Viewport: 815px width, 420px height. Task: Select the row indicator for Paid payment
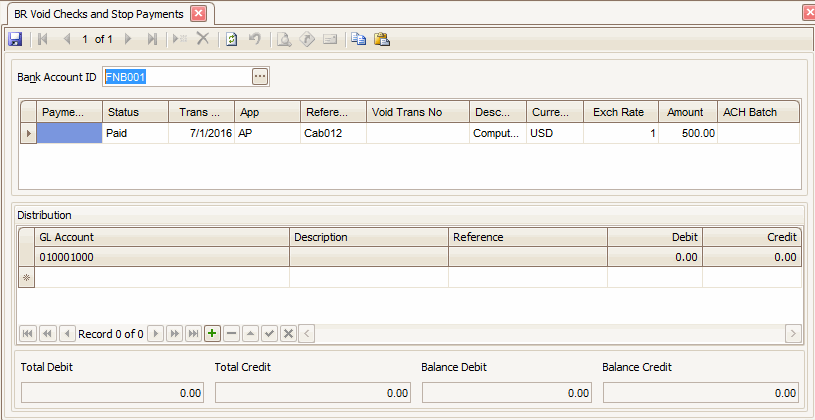tap(28, 133)
